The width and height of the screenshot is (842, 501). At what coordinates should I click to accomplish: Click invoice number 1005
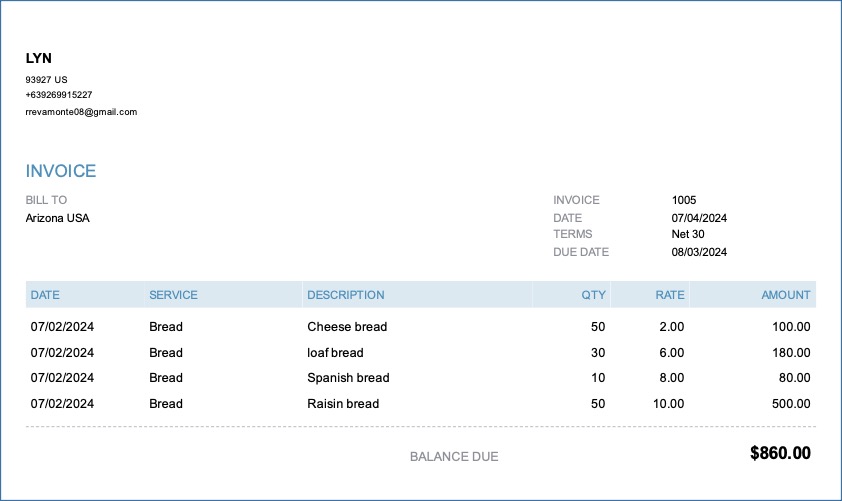point(684,200)
